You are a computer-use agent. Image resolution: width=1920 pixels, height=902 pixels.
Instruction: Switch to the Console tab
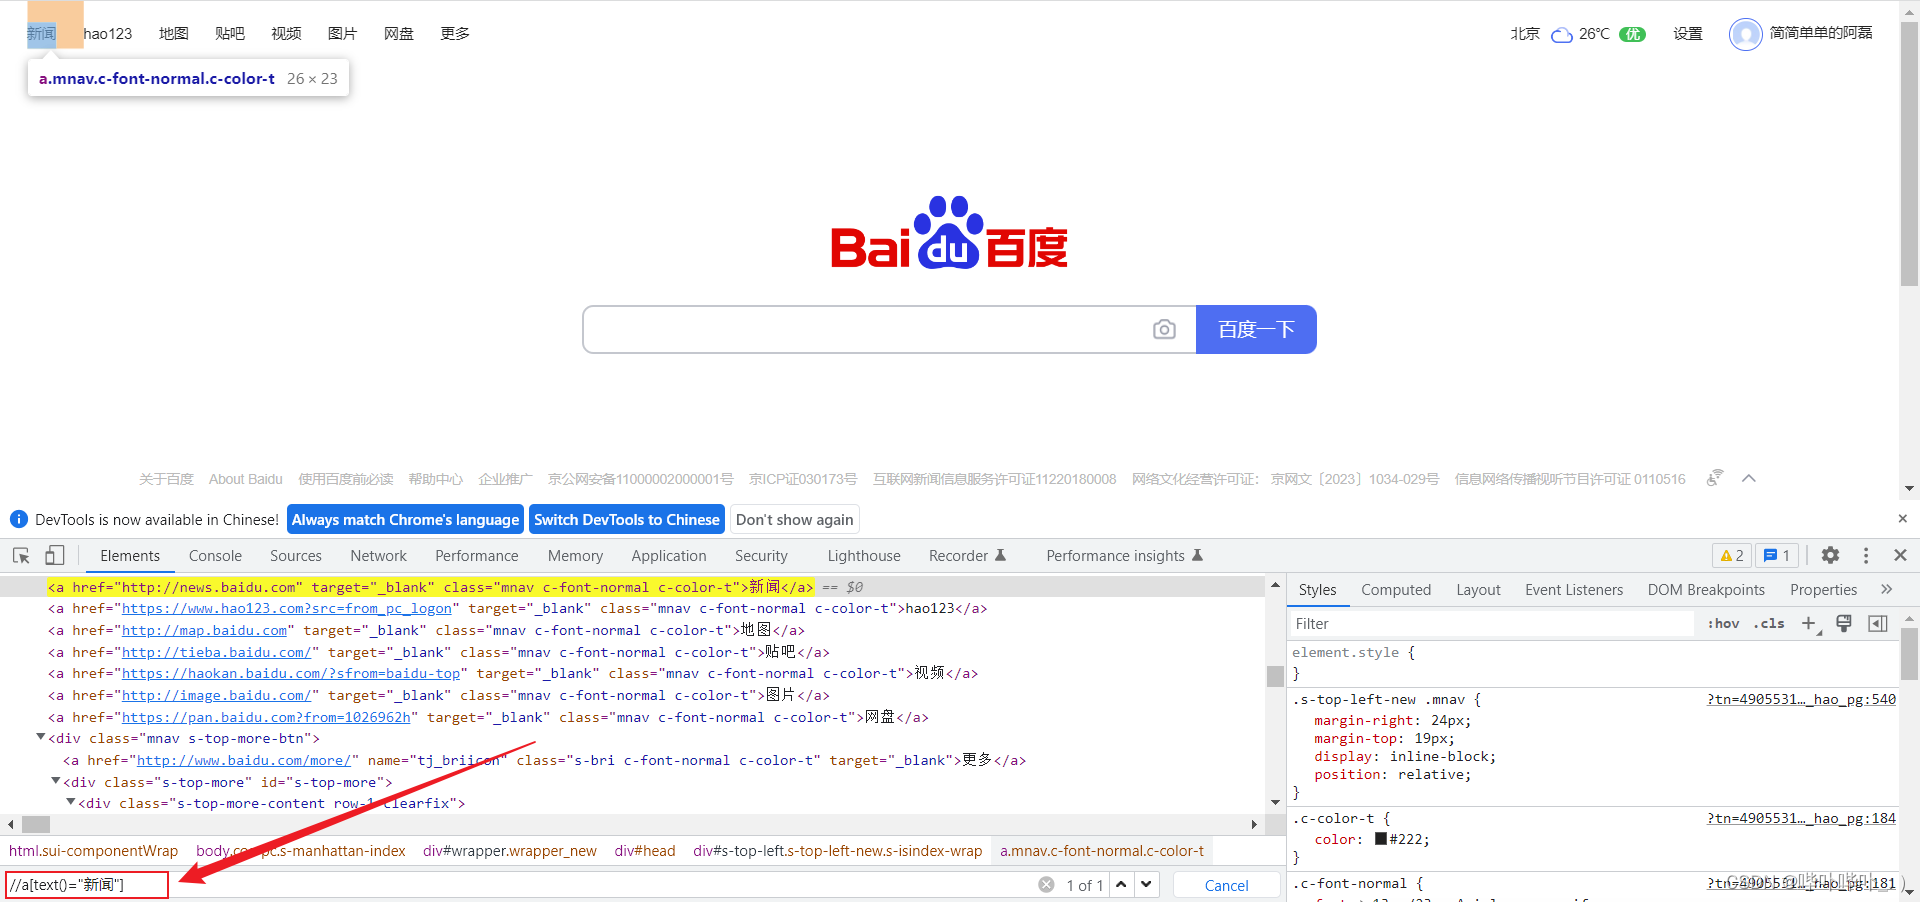pos(215,556)
